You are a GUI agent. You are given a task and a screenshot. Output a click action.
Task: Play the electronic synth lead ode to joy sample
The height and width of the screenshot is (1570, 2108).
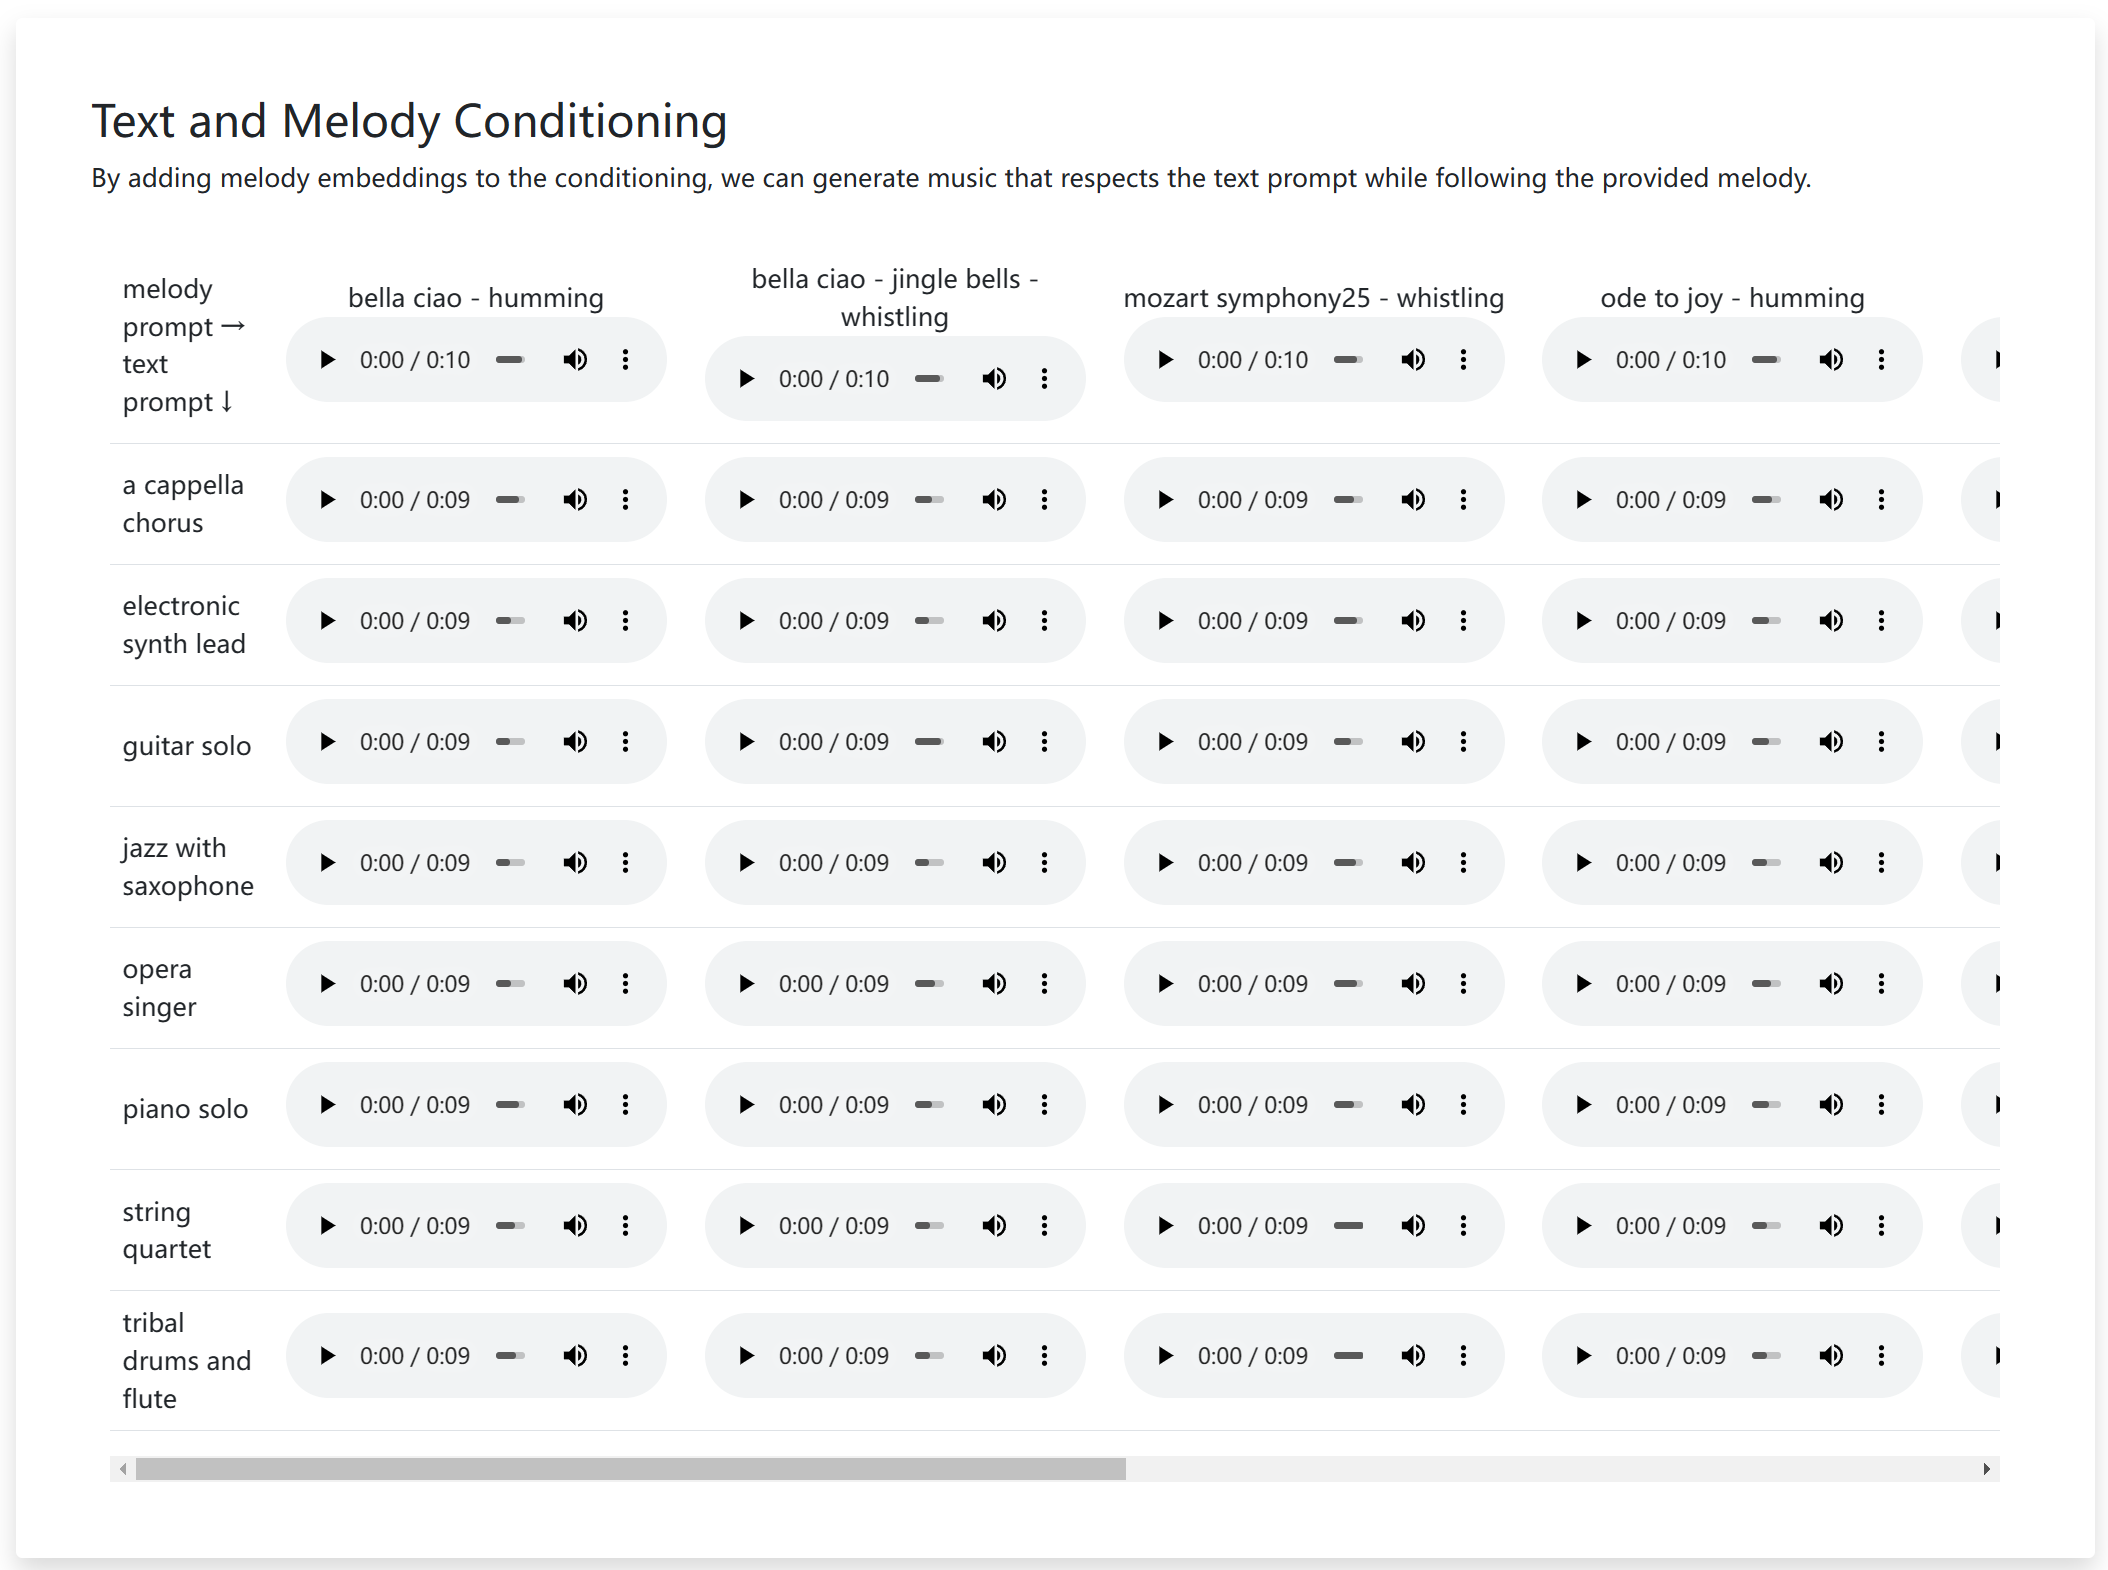(x=1584, y=620)
